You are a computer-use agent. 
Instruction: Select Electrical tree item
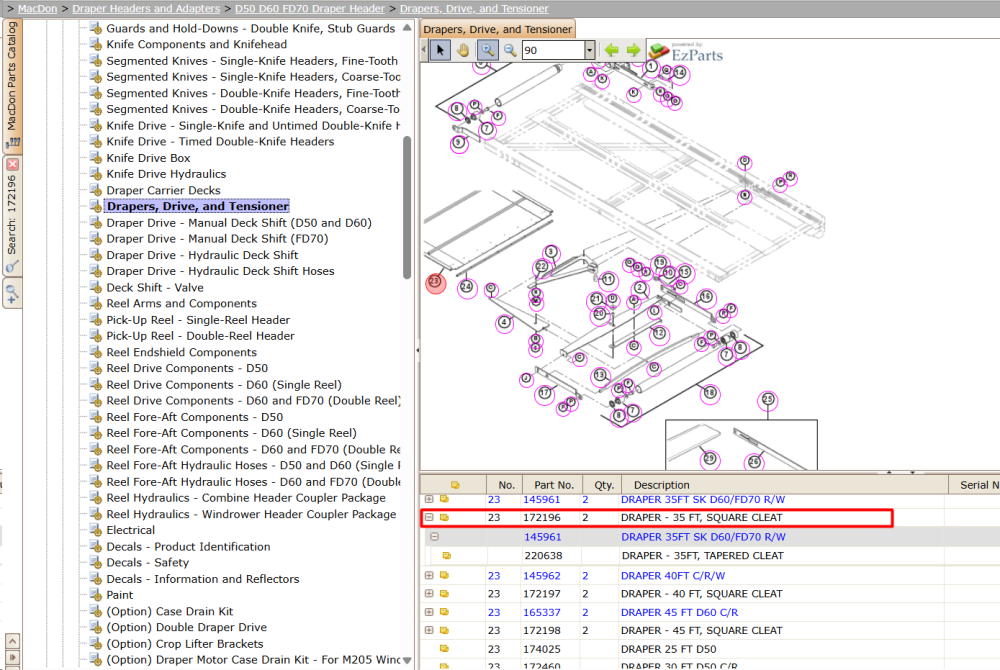click(x=130, y=530)
